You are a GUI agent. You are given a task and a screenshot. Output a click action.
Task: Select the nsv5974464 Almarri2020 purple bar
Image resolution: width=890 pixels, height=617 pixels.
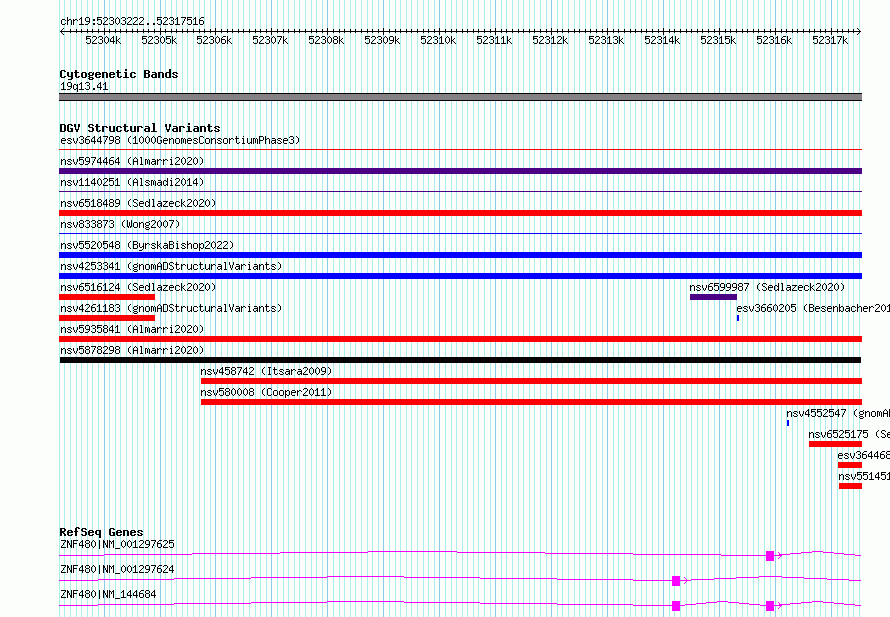click(x=460, y=171)
